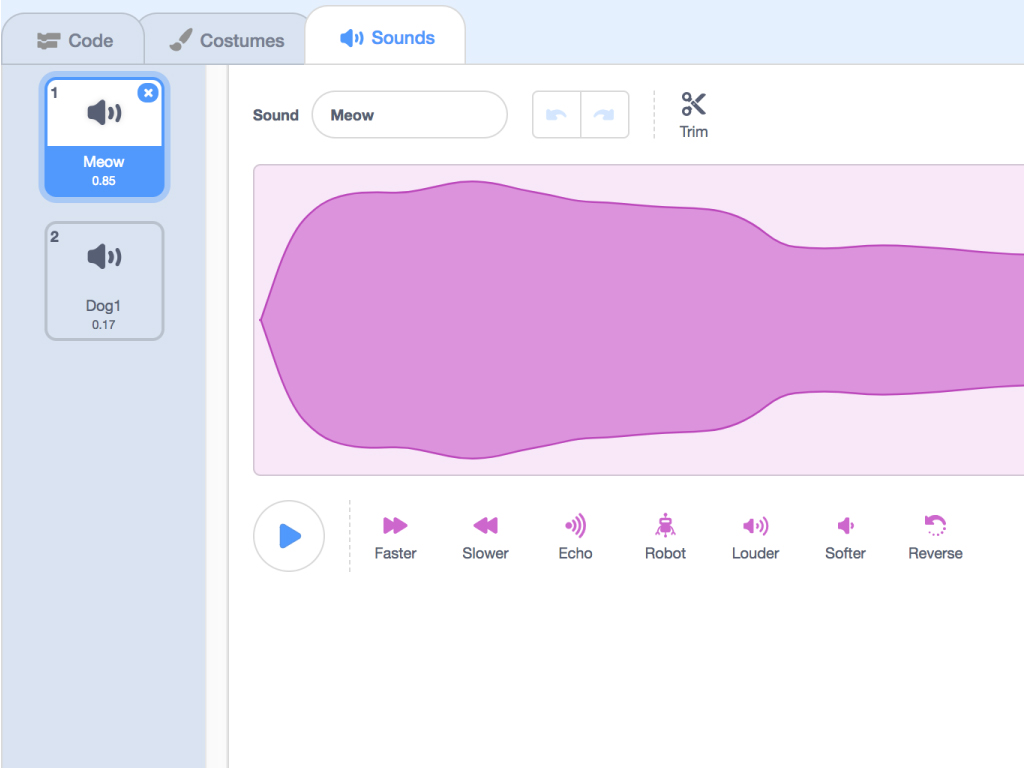Make the sound Softer
Viewport: 1024px width, 768px height.
click(x=846, y=537)
